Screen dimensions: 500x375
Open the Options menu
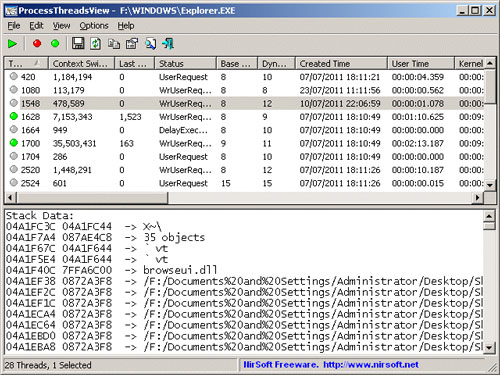pyautogui.click(x=94, y=26)
